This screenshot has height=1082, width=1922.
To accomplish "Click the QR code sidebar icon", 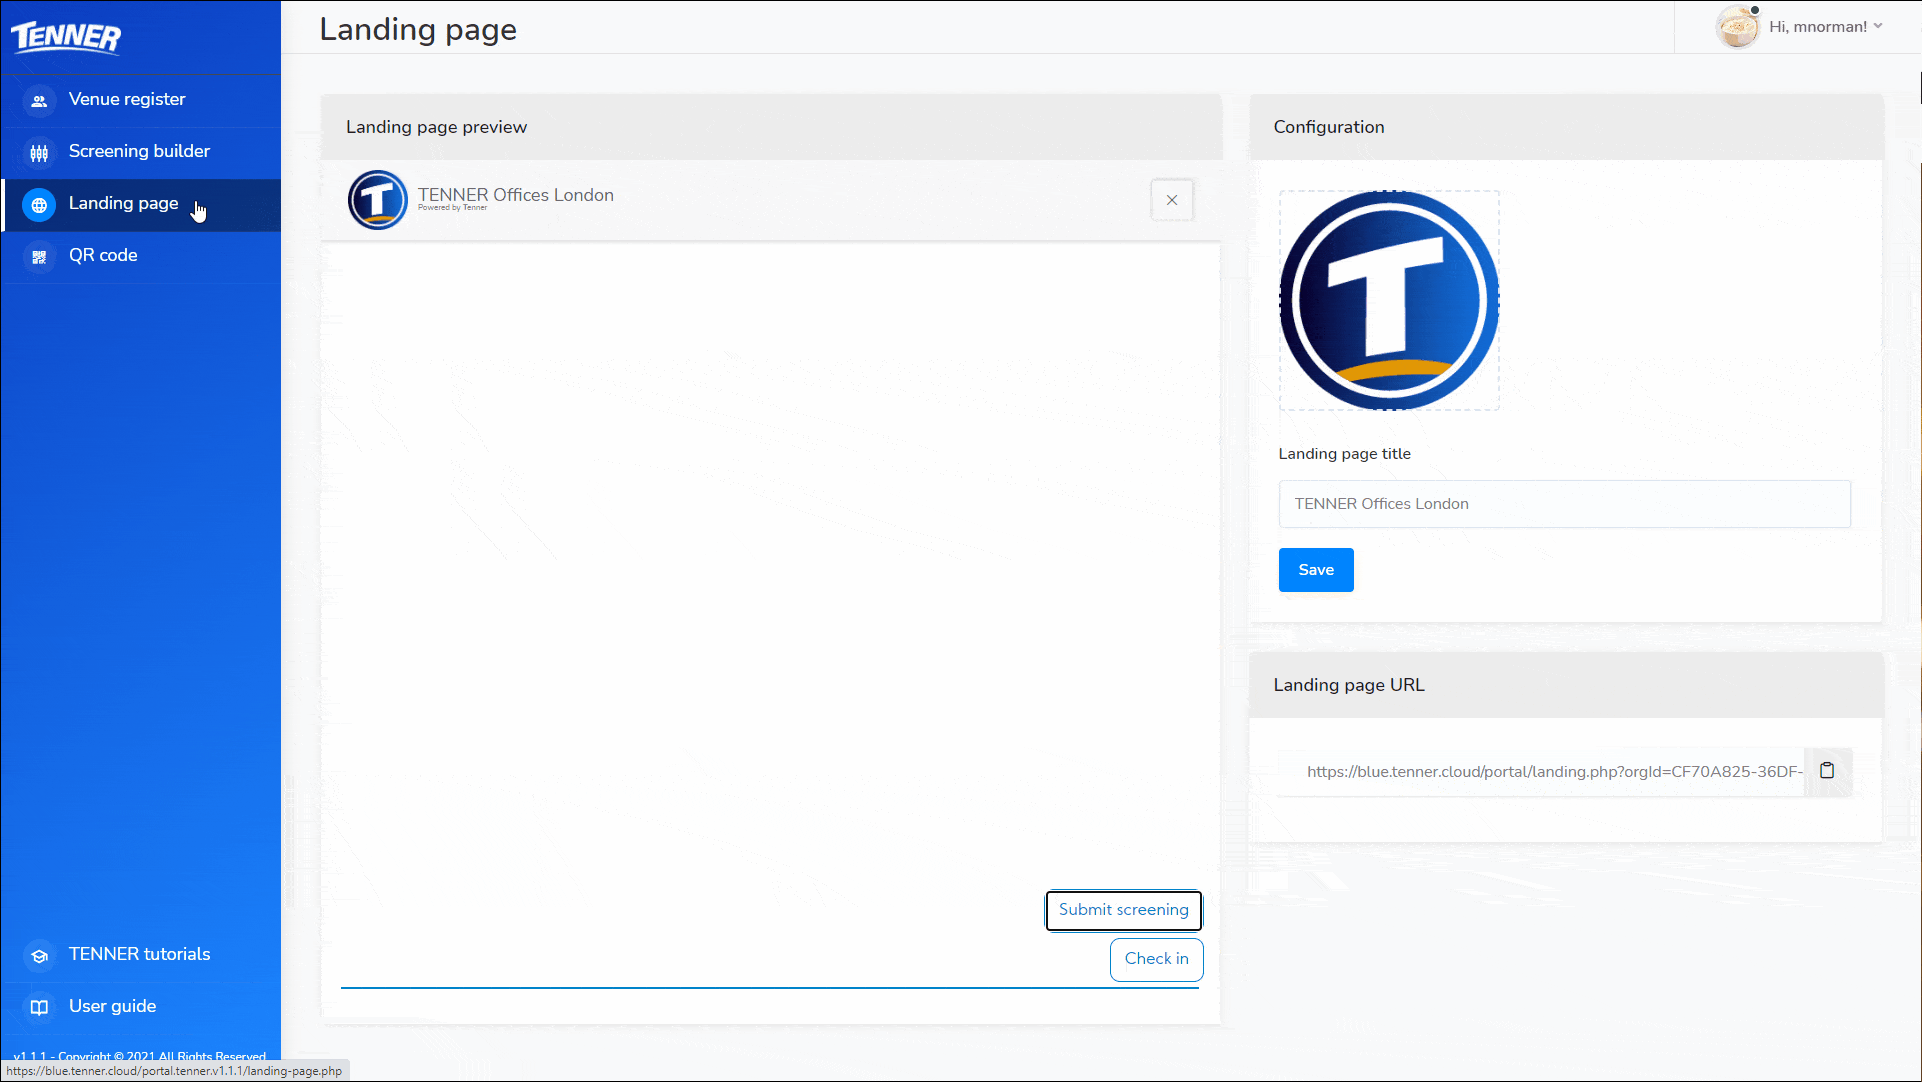I will 39,257.
